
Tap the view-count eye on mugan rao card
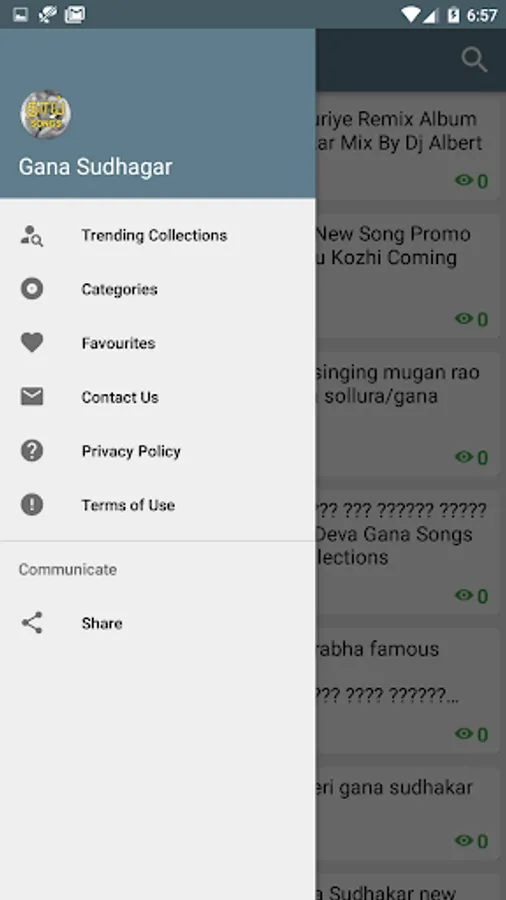pos(464,457)
